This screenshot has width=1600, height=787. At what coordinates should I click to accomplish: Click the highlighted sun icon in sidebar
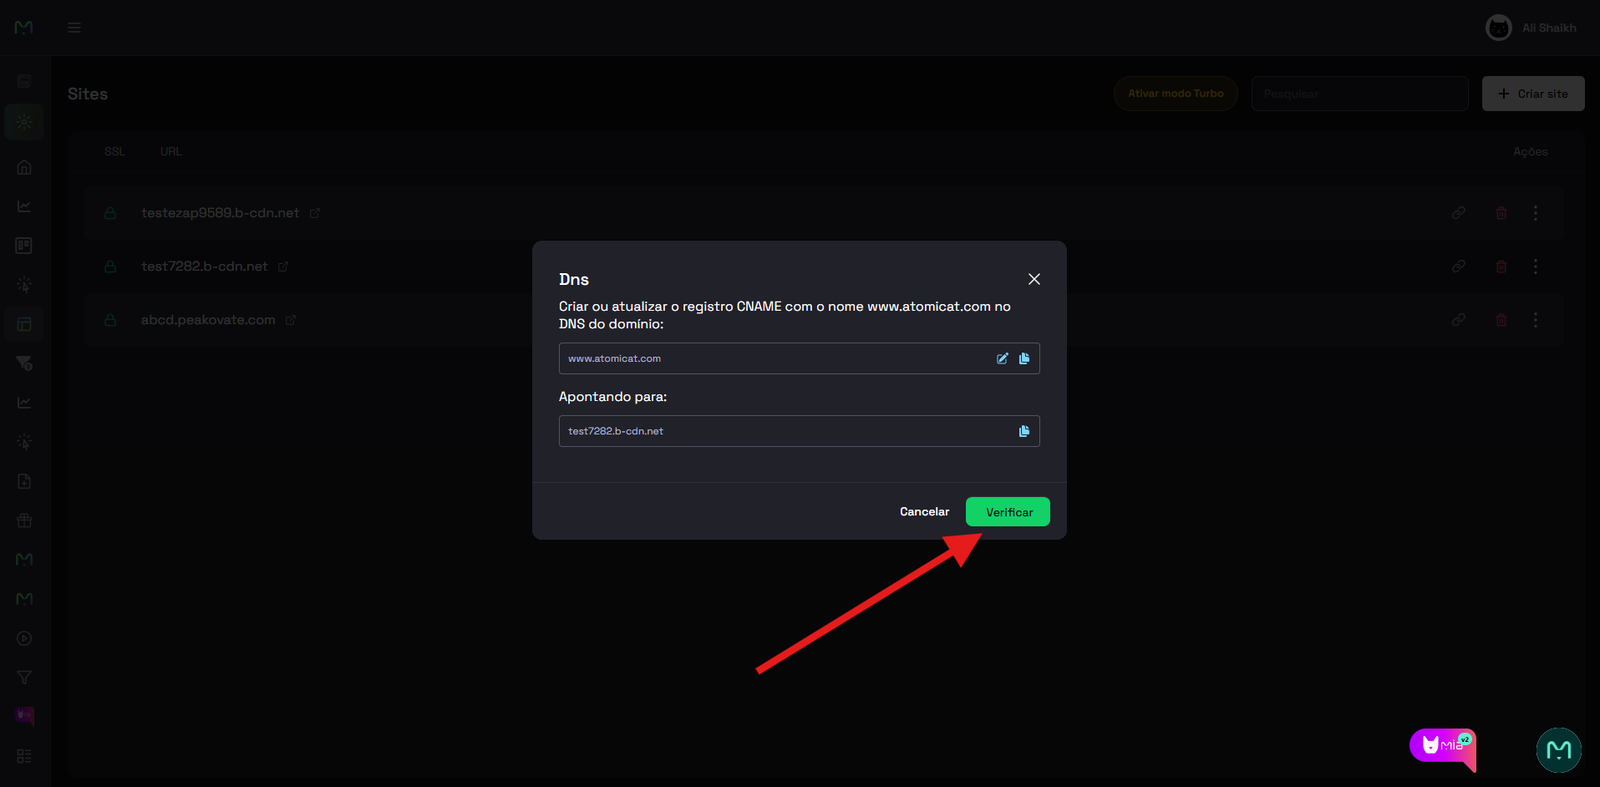point(24,122)
